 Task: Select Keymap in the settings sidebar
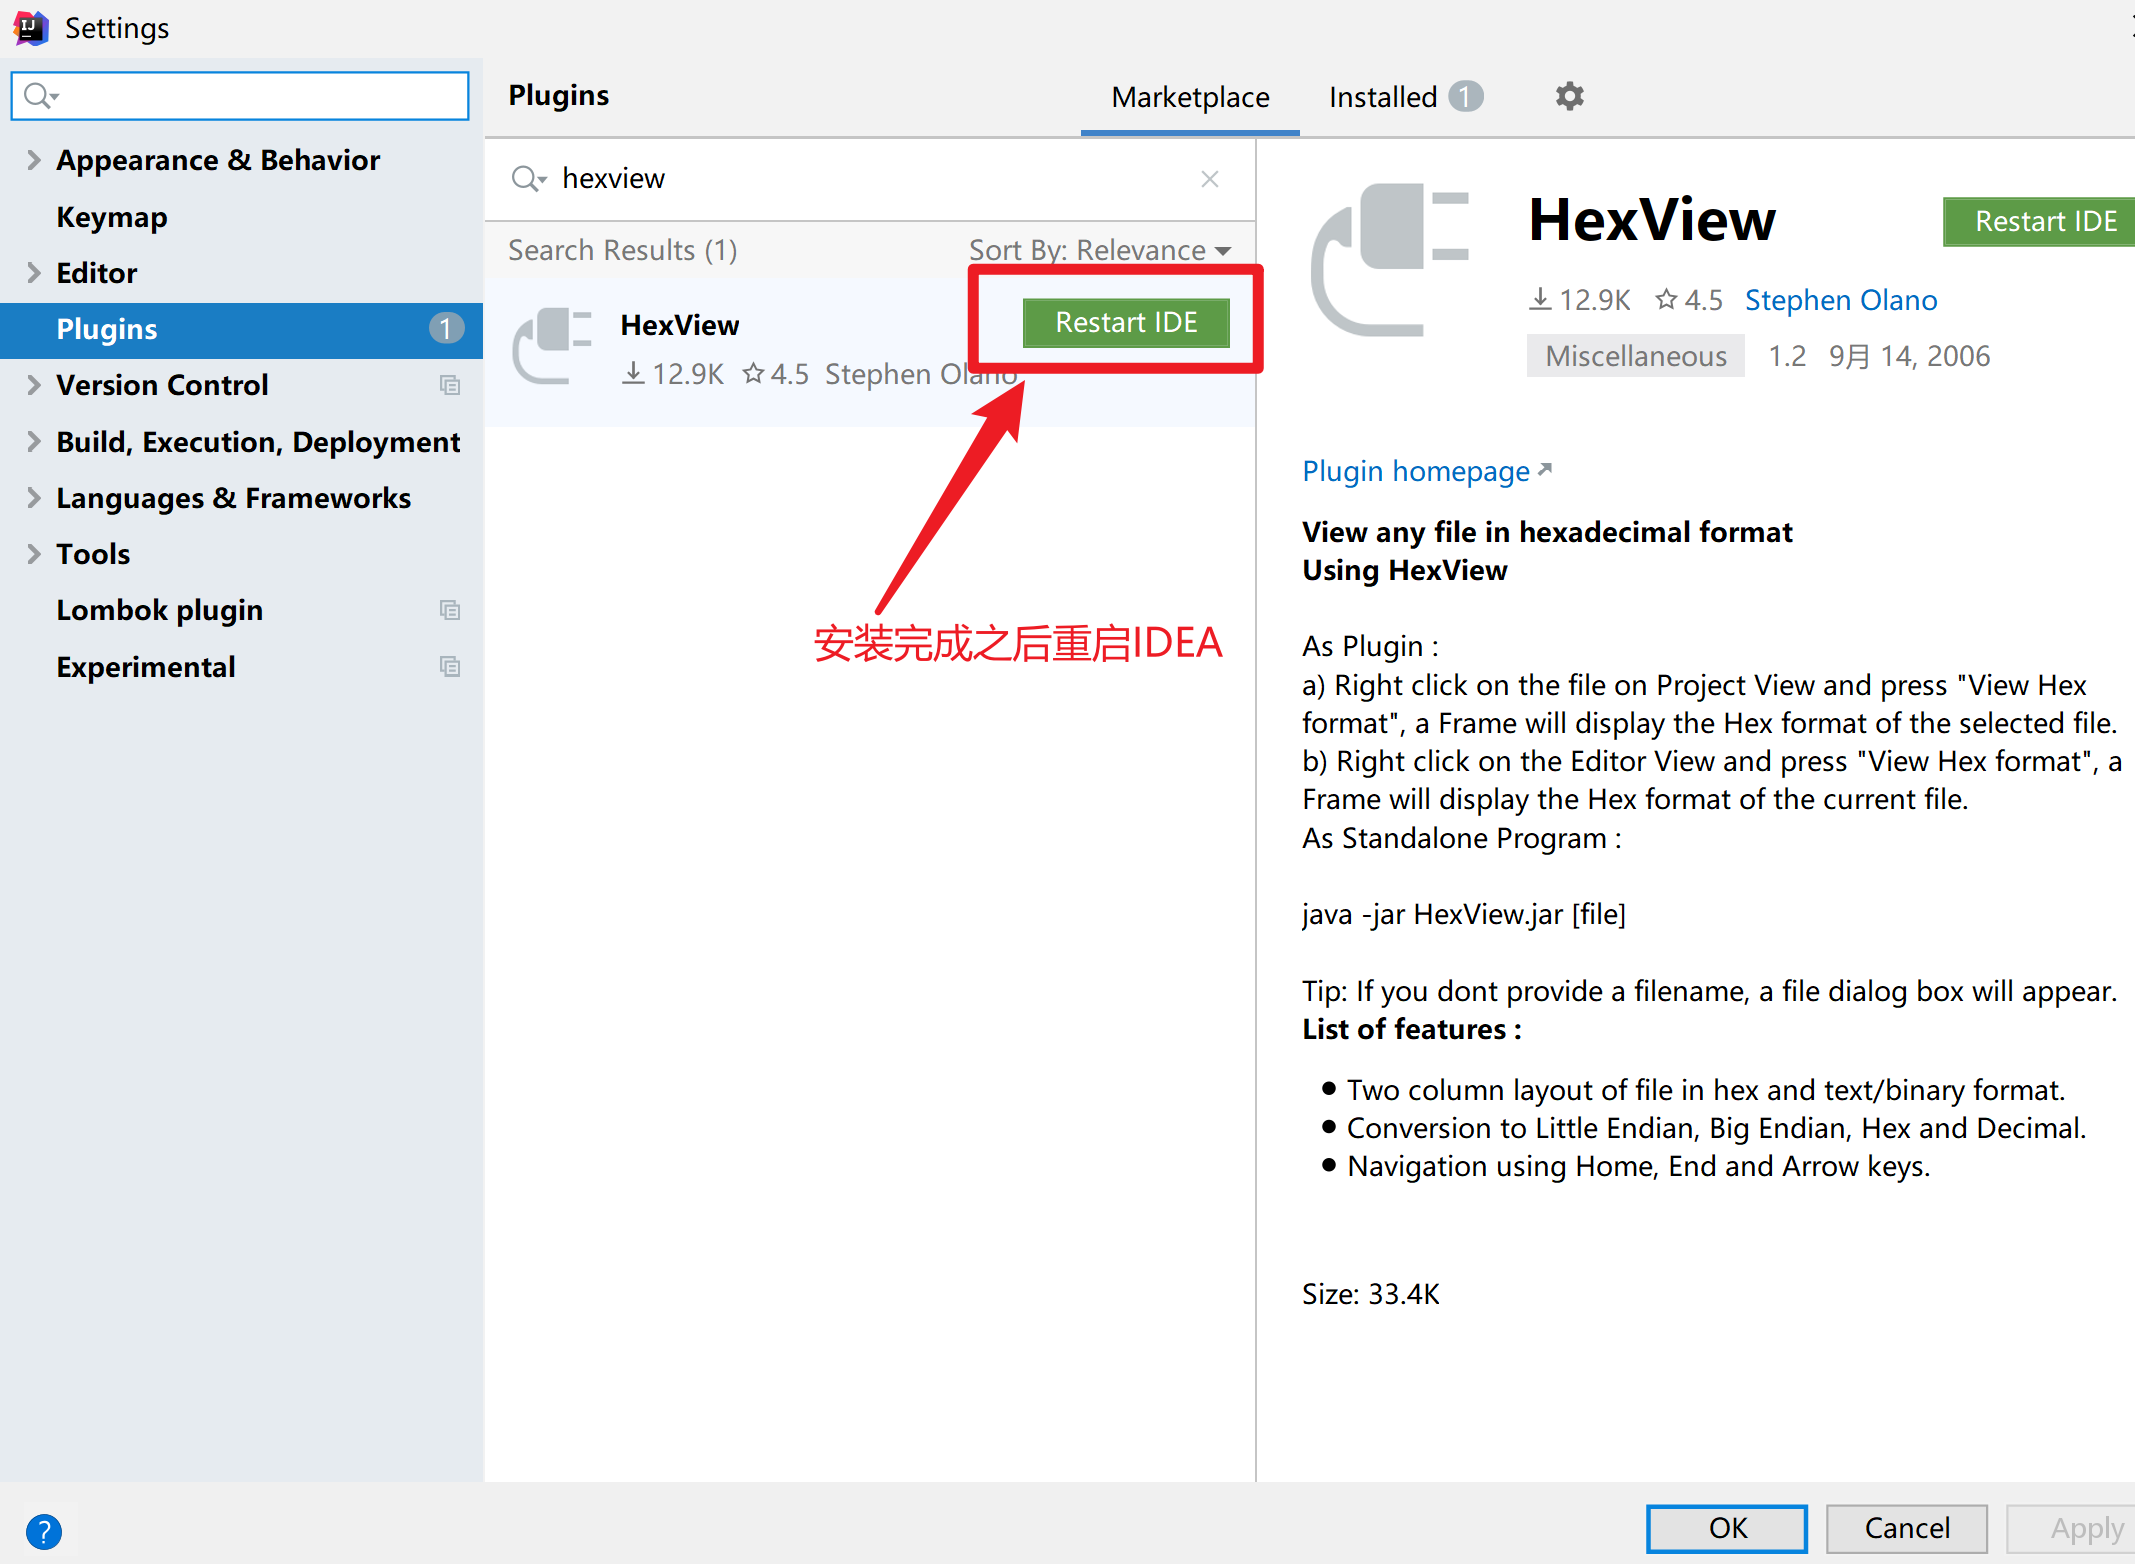tap(112, 217)
